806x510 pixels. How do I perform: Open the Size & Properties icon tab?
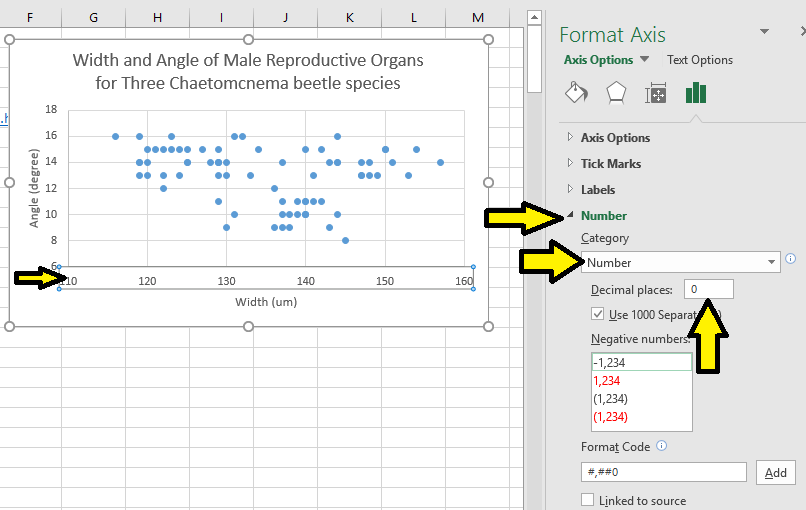tap(656, 94)
